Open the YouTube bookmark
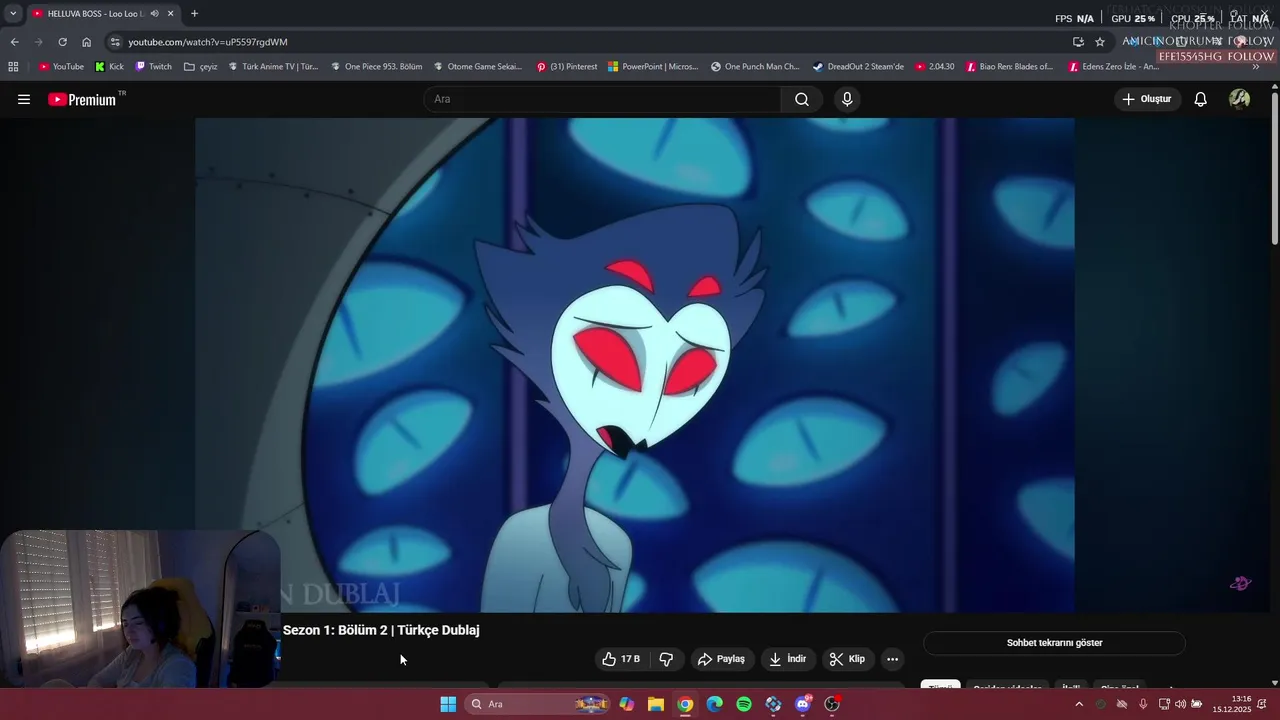The height and width of the screenshot is (720, 1280). coord(61,67)
